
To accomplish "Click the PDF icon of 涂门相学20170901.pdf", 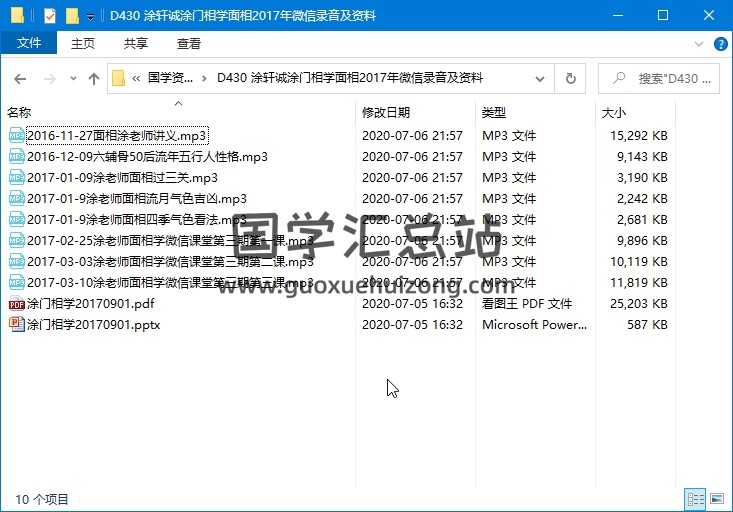I will [16, 304].
